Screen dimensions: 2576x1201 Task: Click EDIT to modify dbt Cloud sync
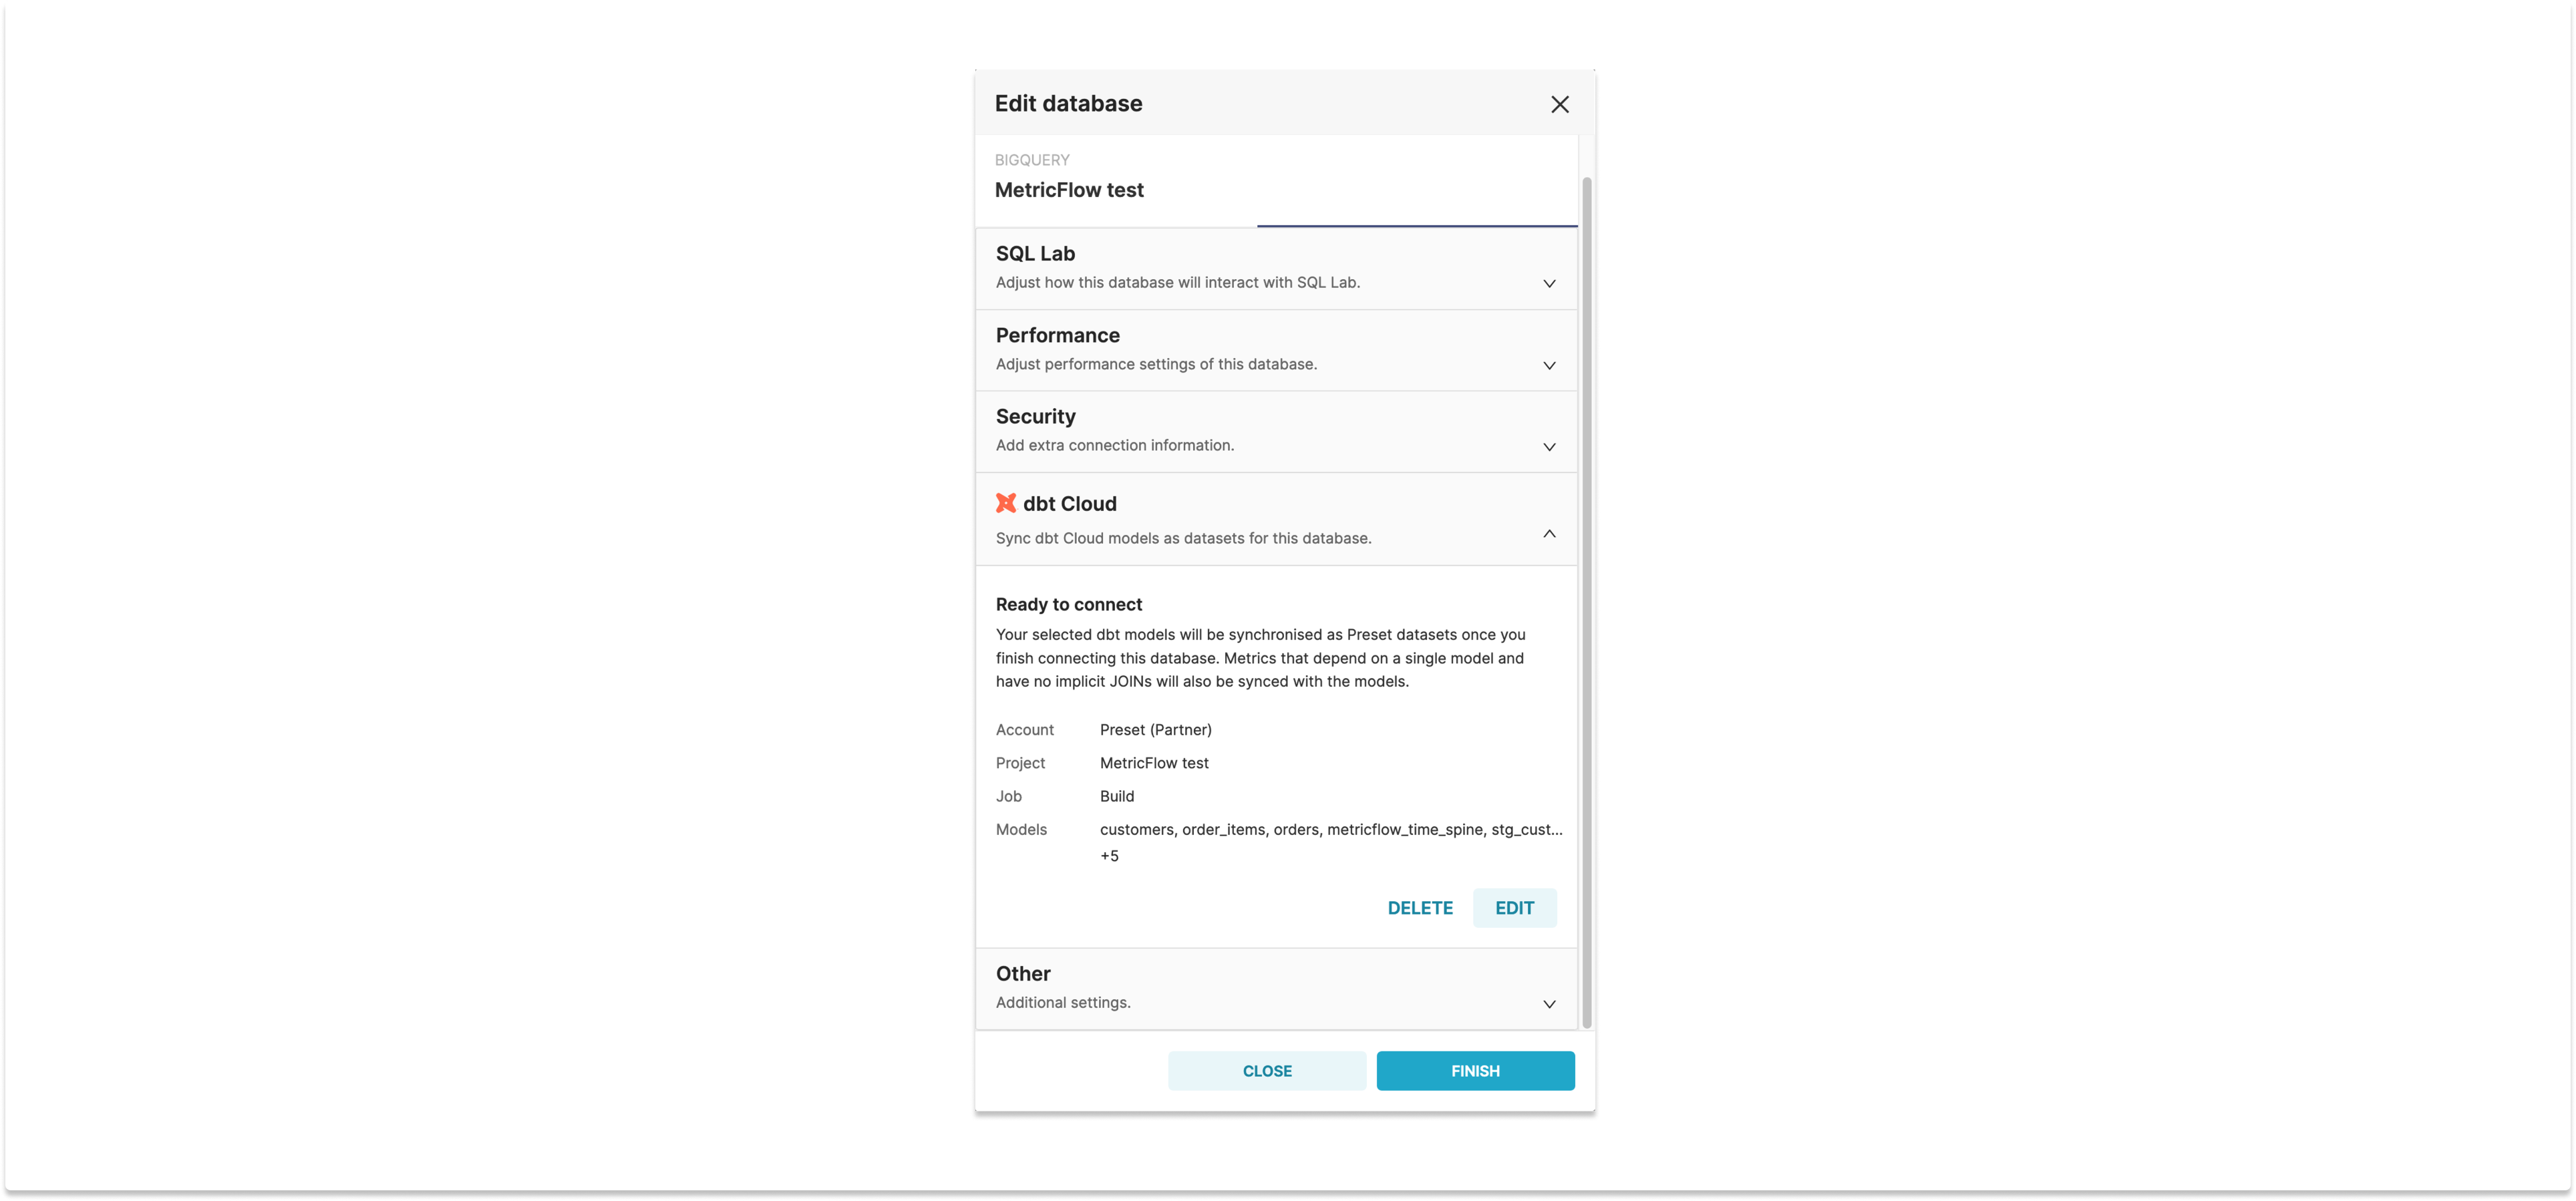pyautogui.click(x=1514, y=908)
